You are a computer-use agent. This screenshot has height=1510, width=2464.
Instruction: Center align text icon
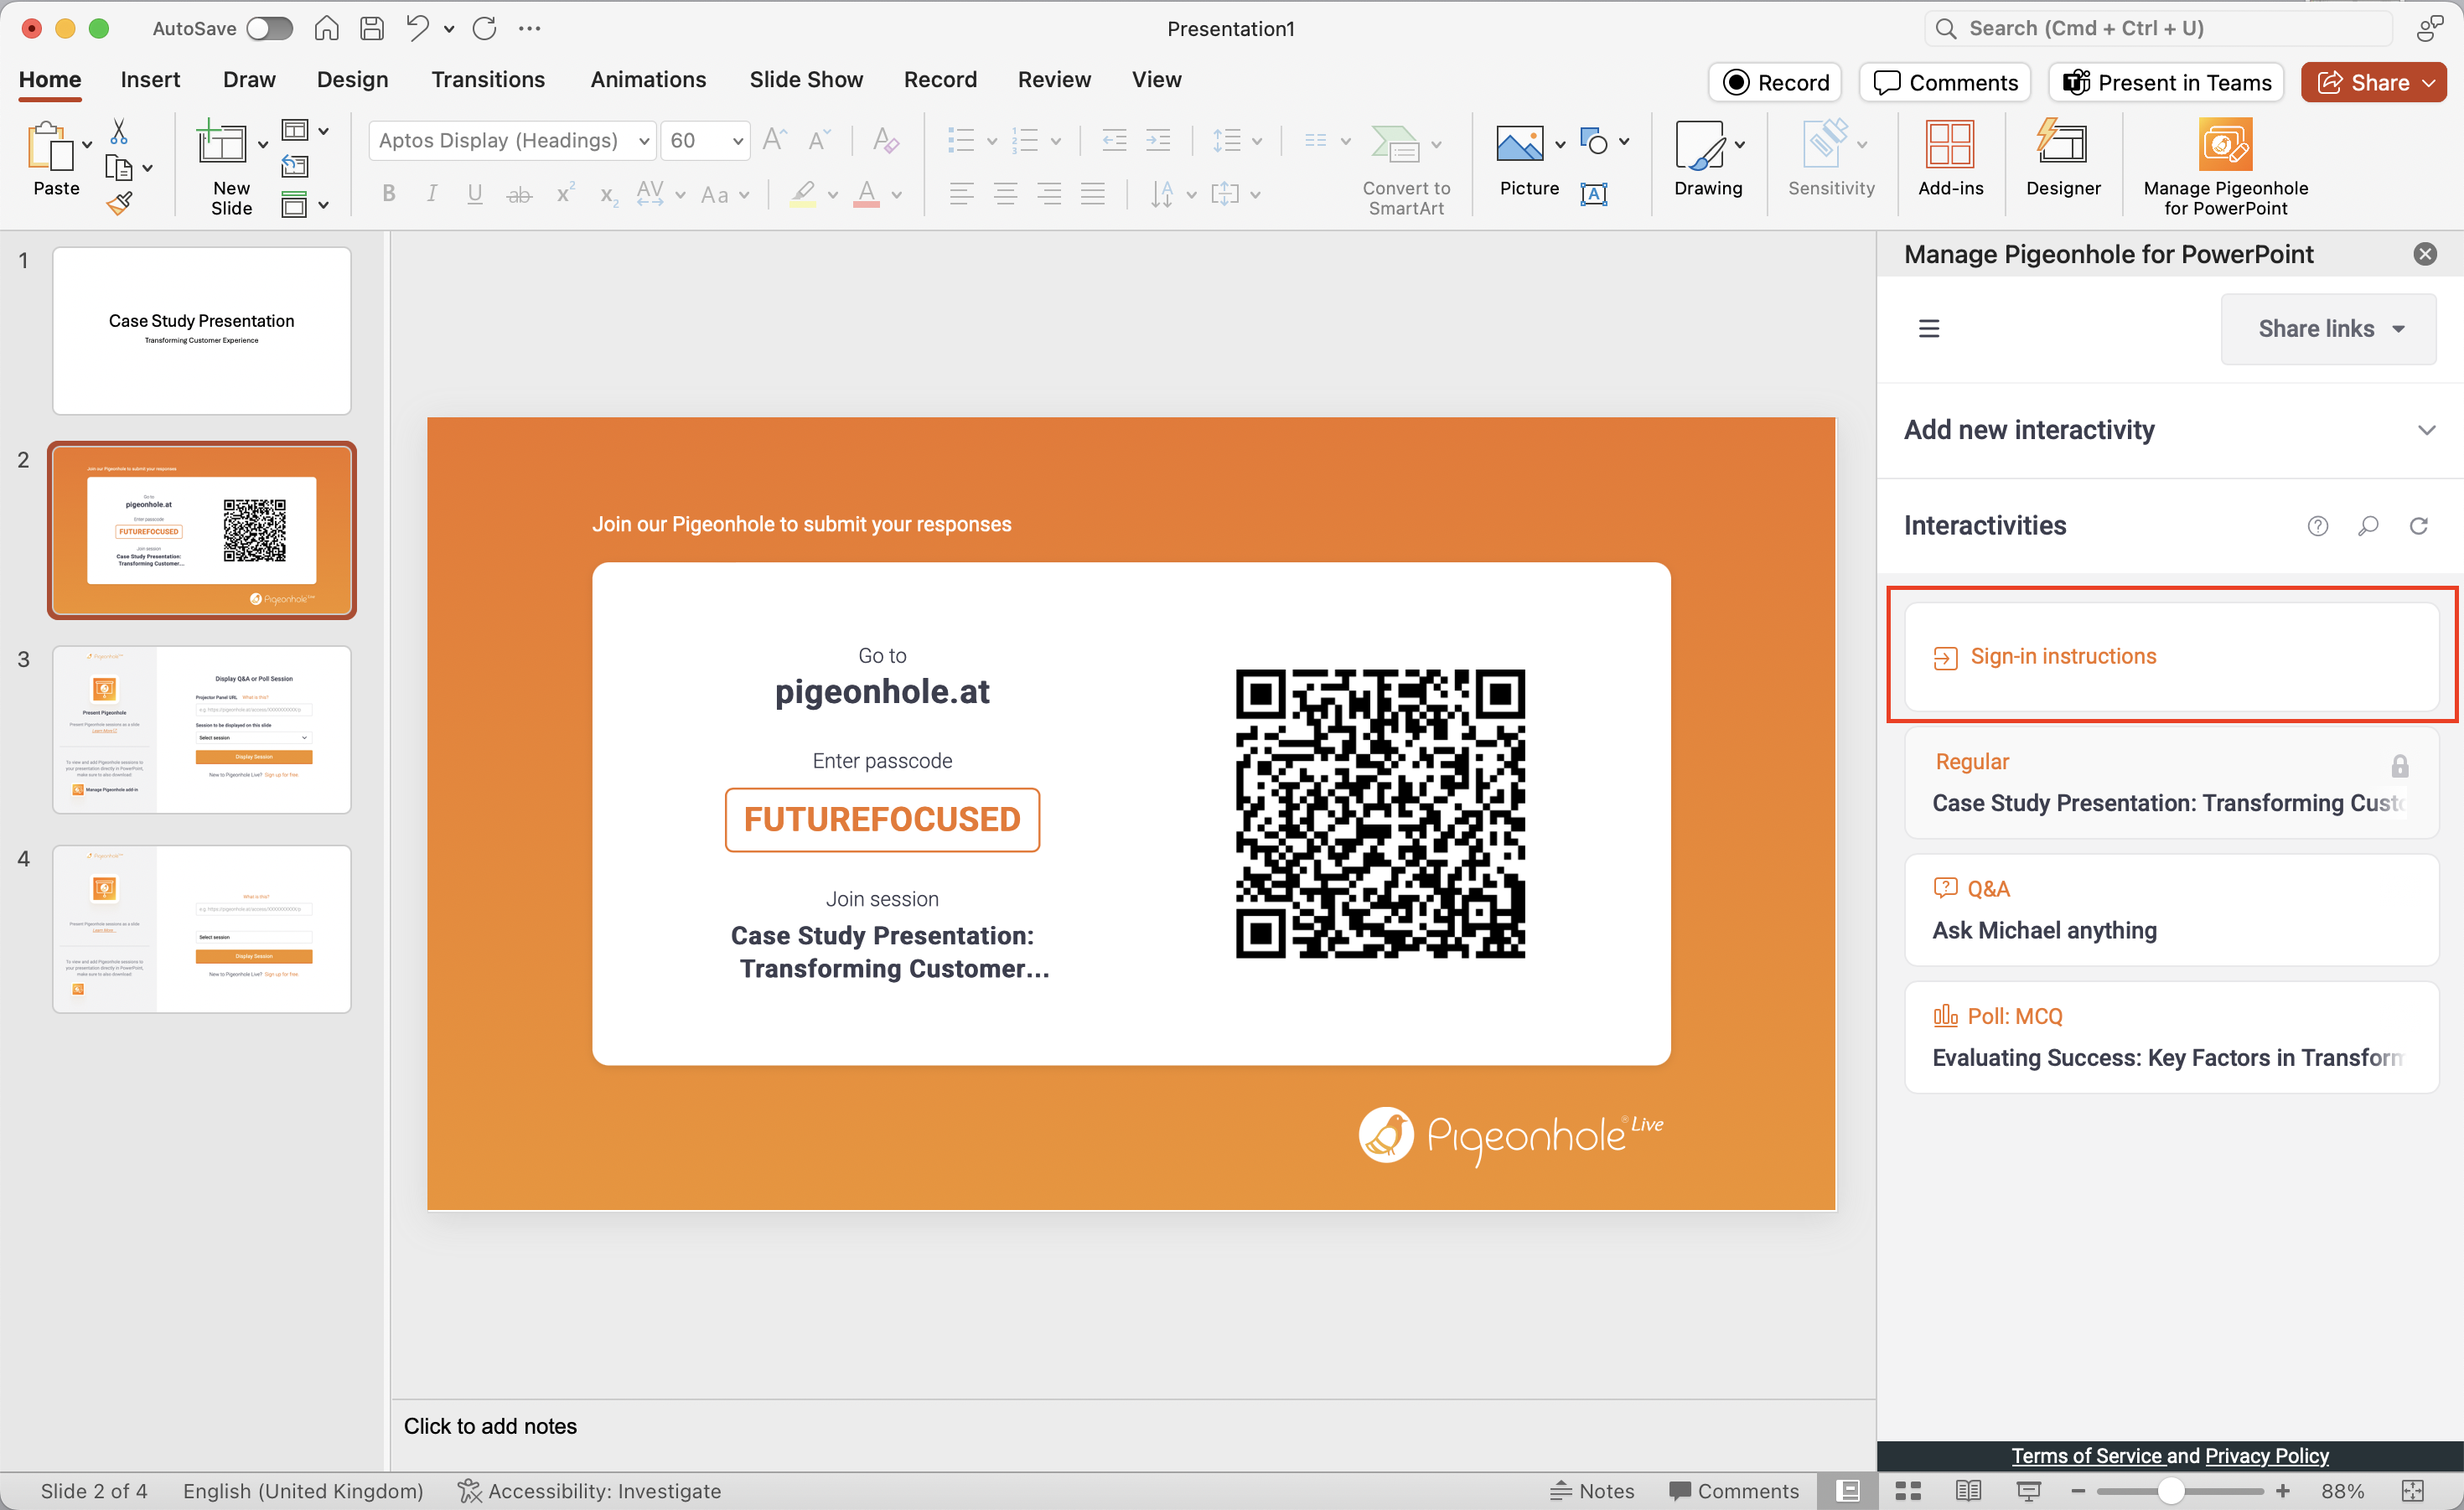pos(1005,193)
